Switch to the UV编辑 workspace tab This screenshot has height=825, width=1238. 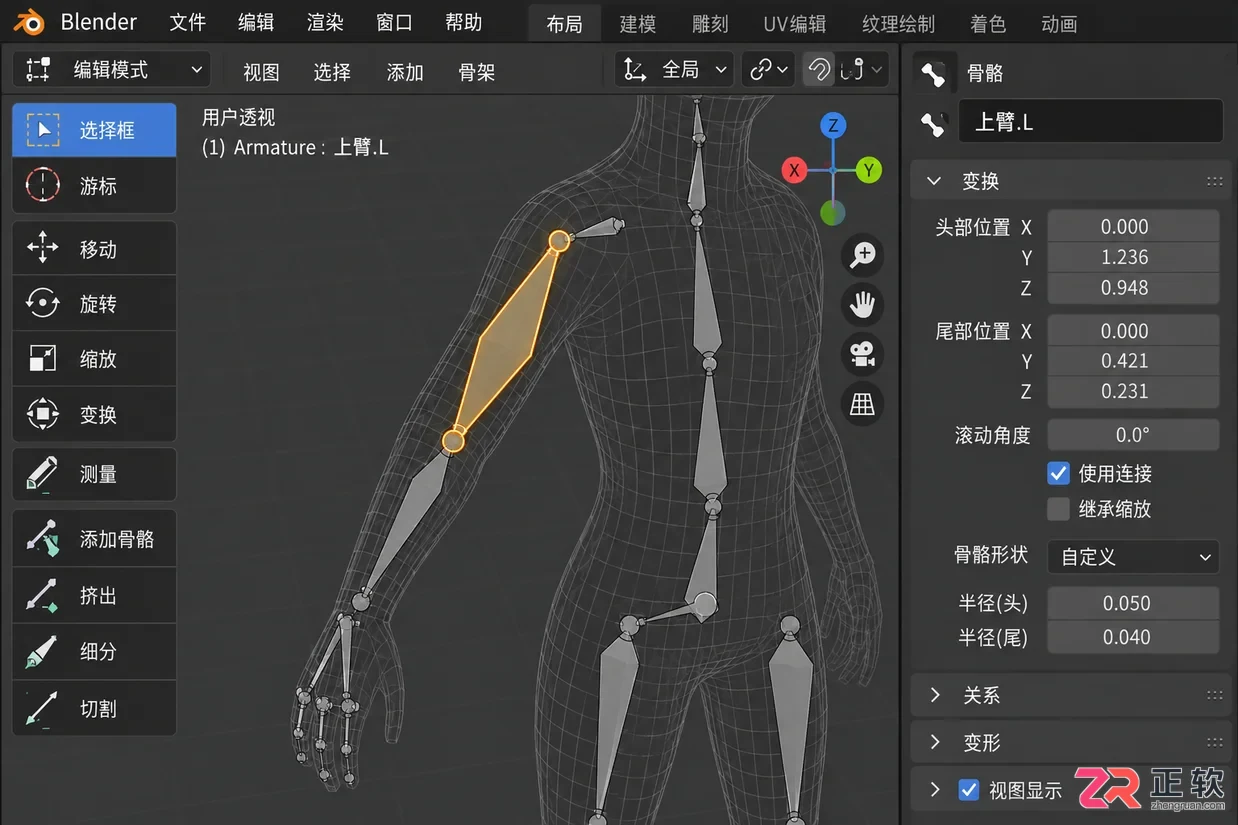point(795,24)
